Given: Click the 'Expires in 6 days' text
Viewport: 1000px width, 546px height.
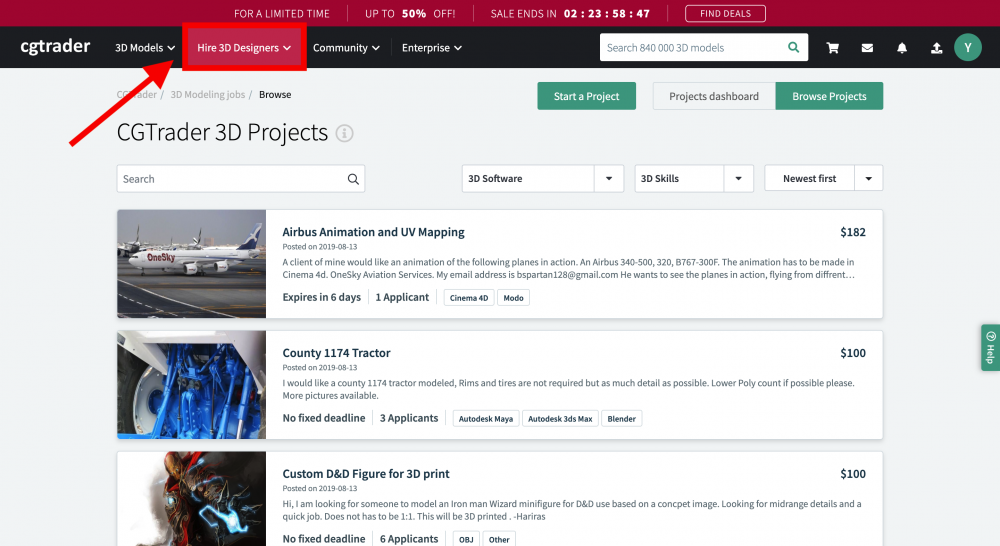Looking at the screenshot, I should coord(321,297).
